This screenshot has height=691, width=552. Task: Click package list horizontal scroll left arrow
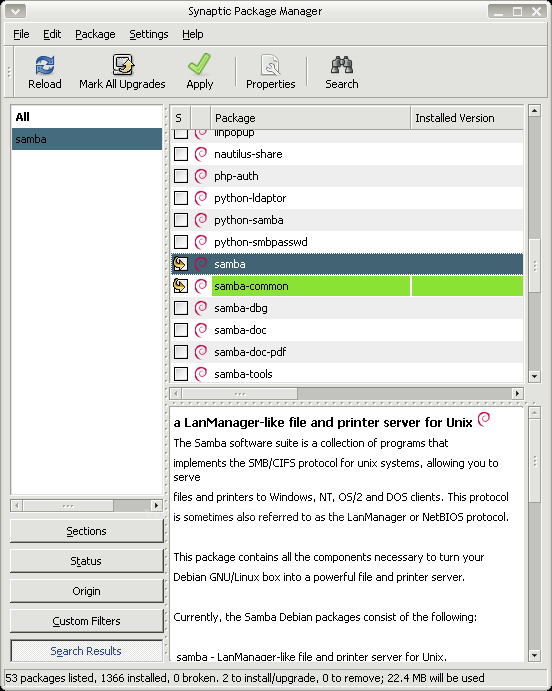tap(176, 393)
